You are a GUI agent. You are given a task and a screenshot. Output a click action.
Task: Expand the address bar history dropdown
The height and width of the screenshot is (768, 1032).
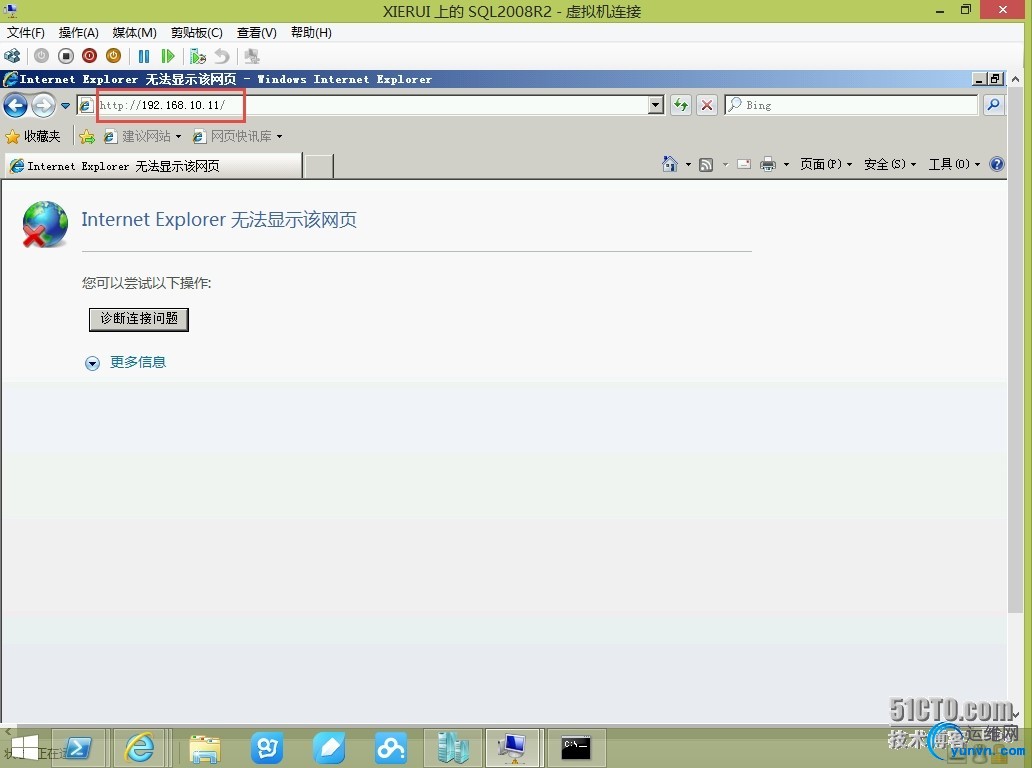click(x=656, y=105)
